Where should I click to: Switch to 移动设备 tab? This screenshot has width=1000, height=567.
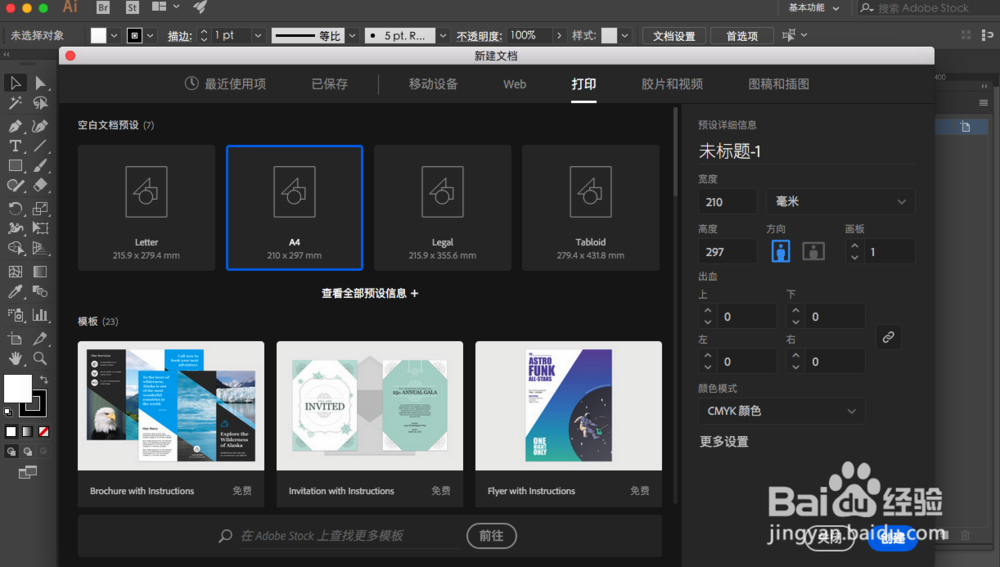coord(433,84)
